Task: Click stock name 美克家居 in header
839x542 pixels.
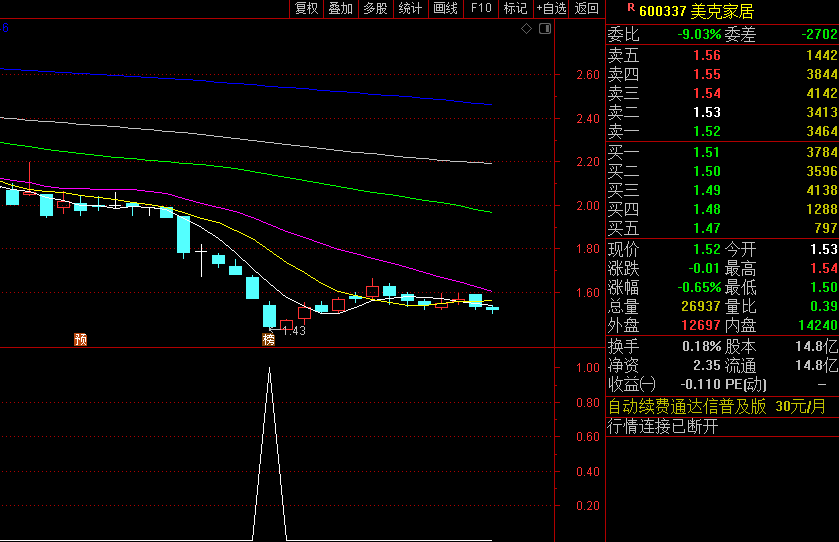Action: (722, 10)
